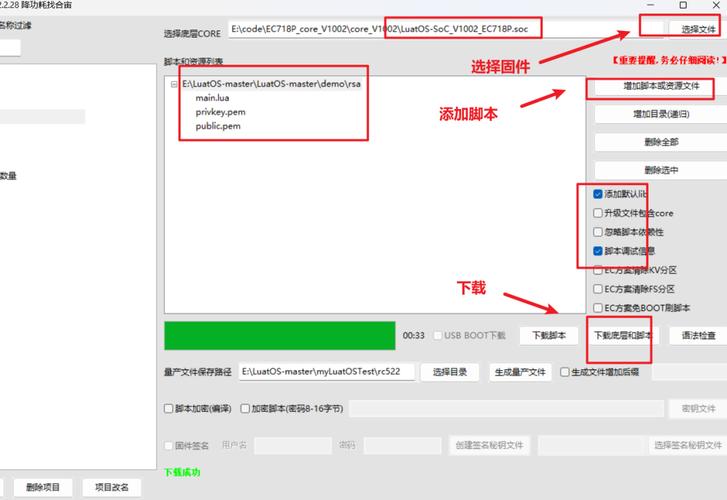Viewport: 727px width, 500px height.
Task: Click the 下载成功 status text
Action: (182, 472)
